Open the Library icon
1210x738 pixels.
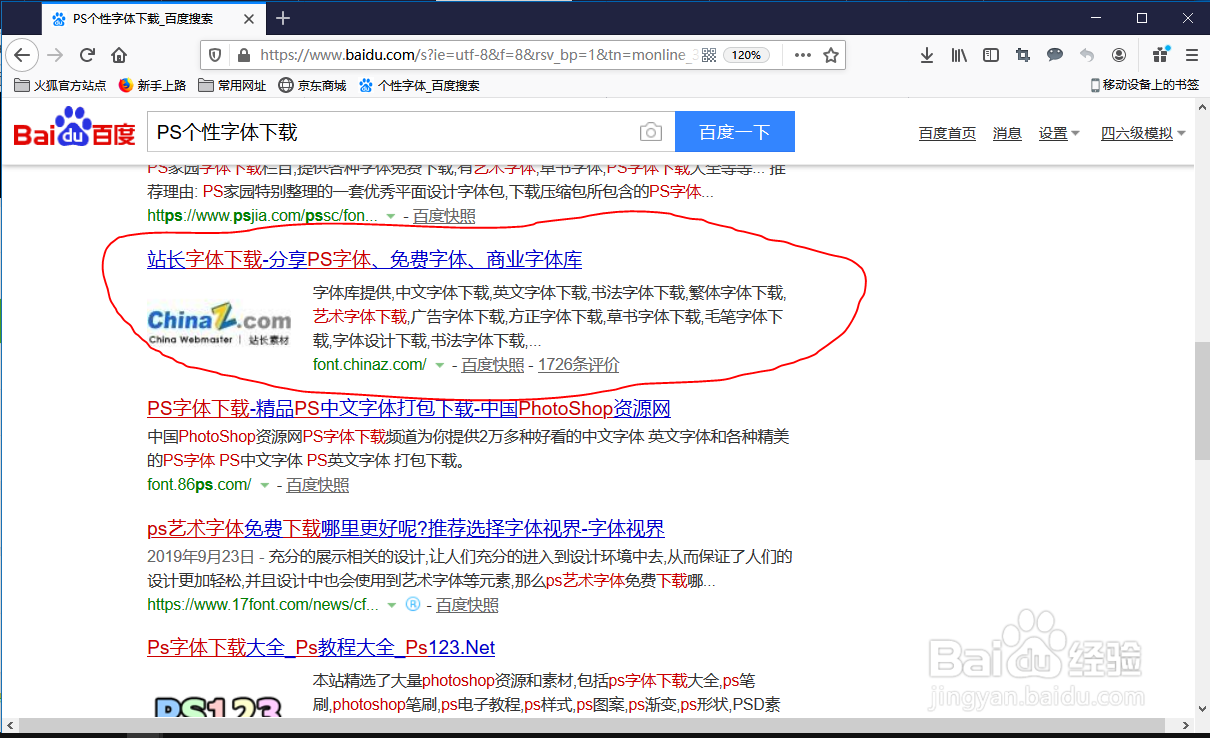tap(958, 56)
